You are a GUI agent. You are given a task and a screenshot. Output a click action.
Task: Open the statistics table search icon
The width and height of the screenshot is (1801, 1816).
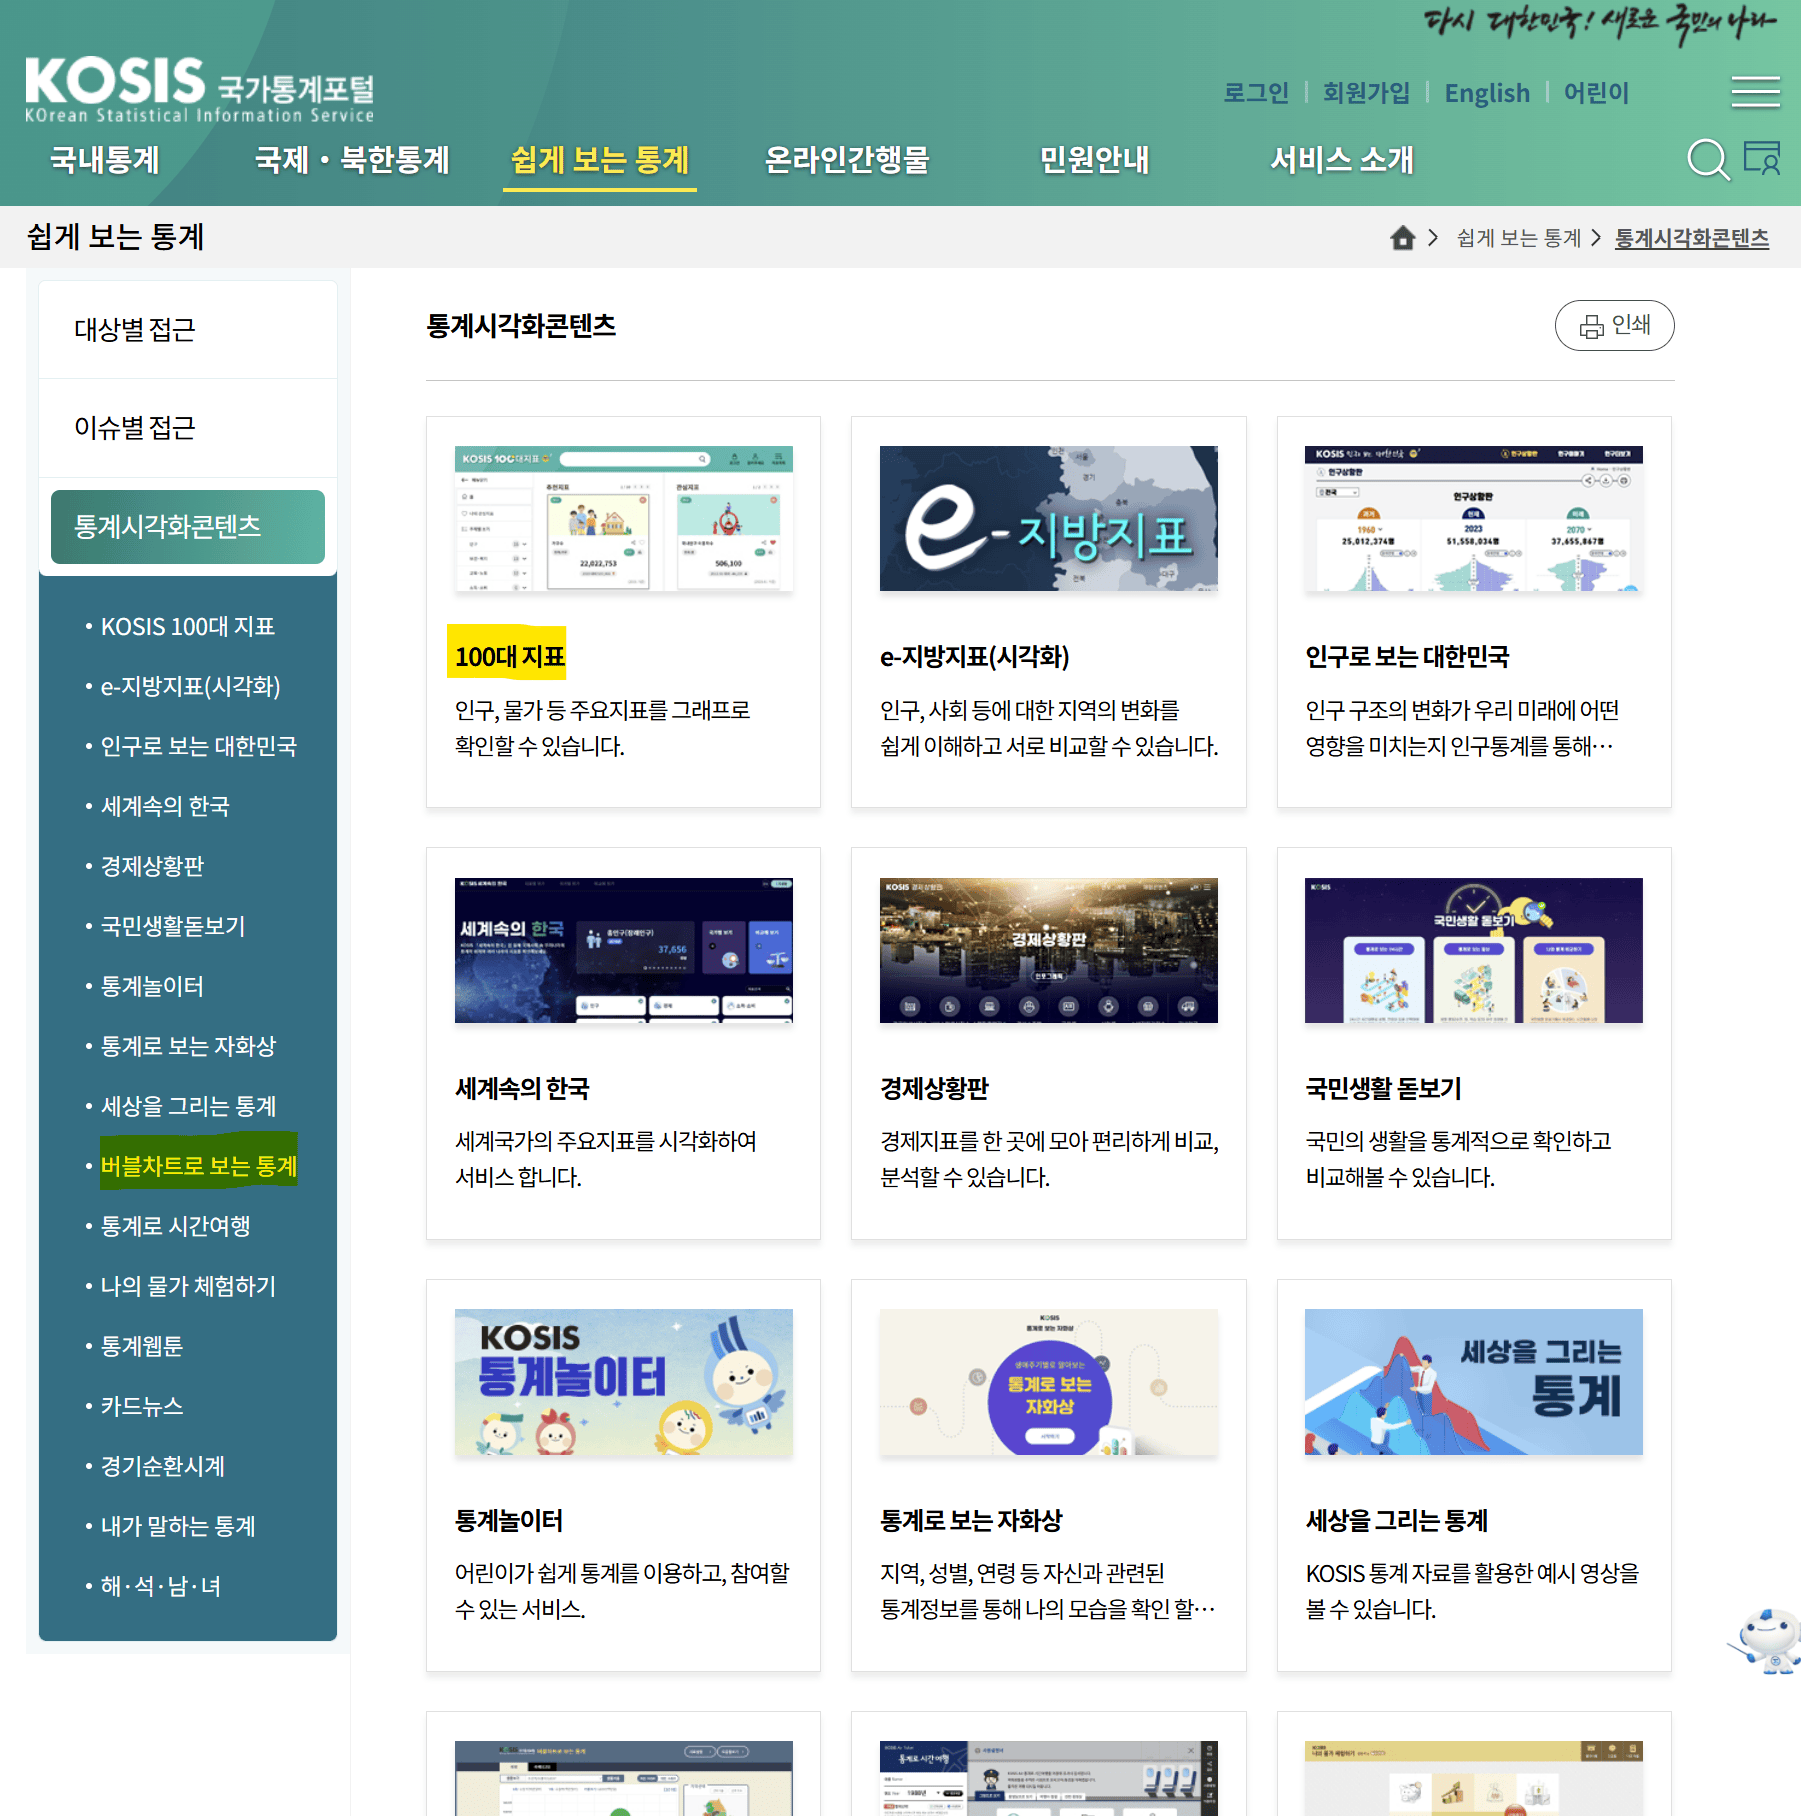coord(1762,158)
